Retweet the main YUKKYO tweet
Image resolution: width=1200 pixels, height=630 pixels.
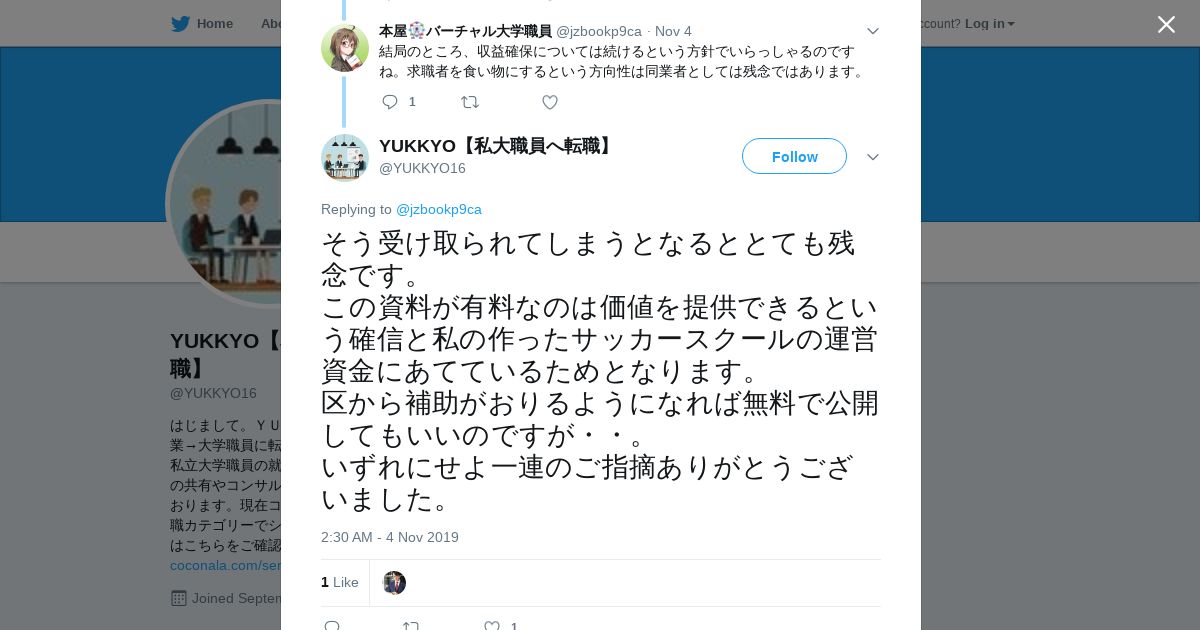(x=411, y=626)
